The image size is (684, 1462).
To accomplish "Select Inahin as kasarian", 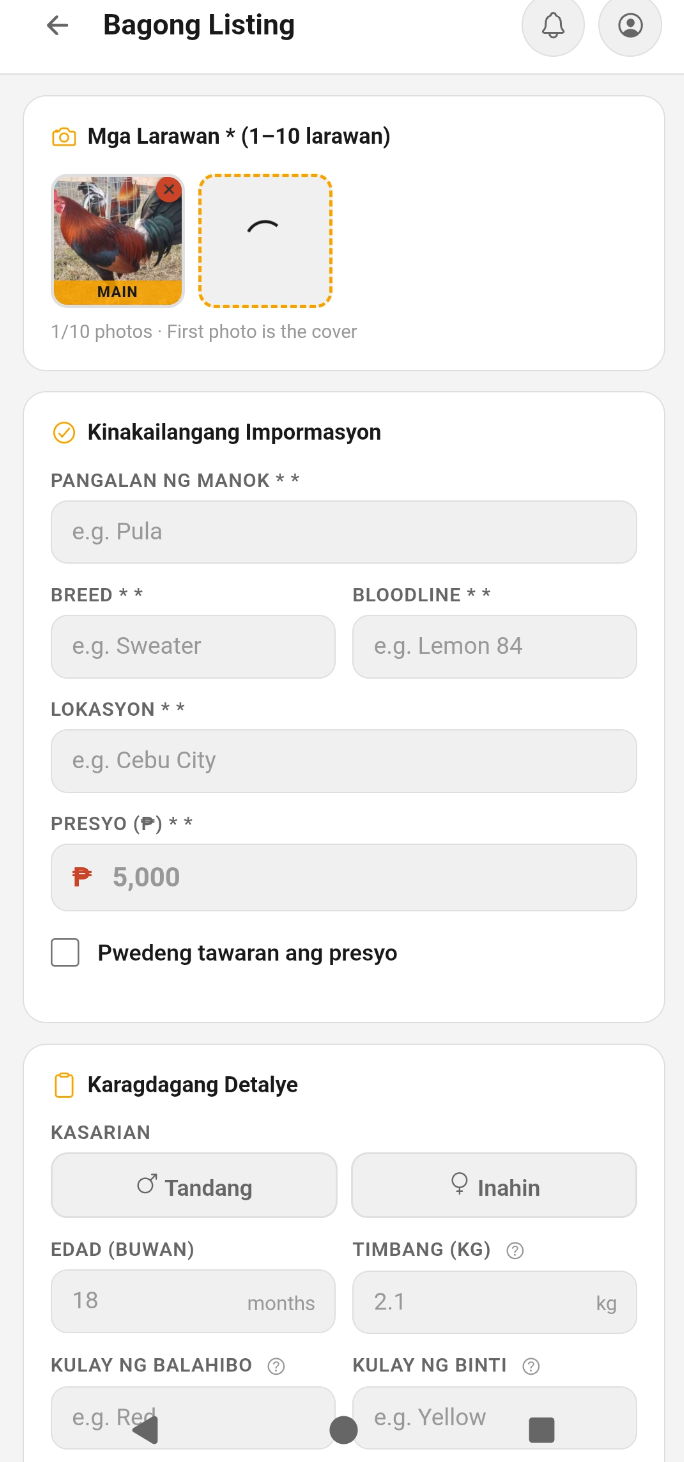I will 494,1185.
